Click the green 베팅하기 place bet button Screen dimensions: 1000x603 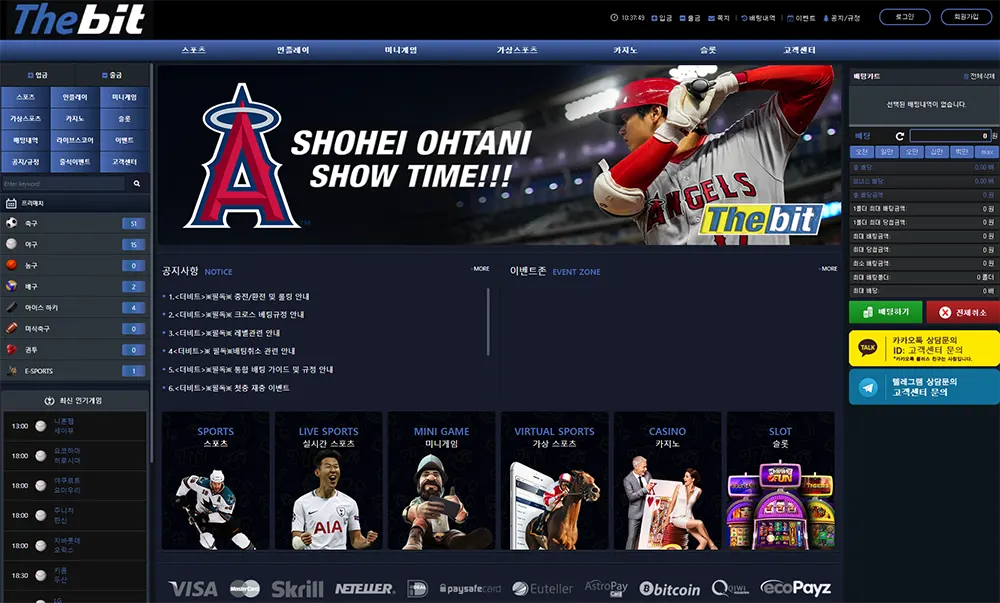885,312
